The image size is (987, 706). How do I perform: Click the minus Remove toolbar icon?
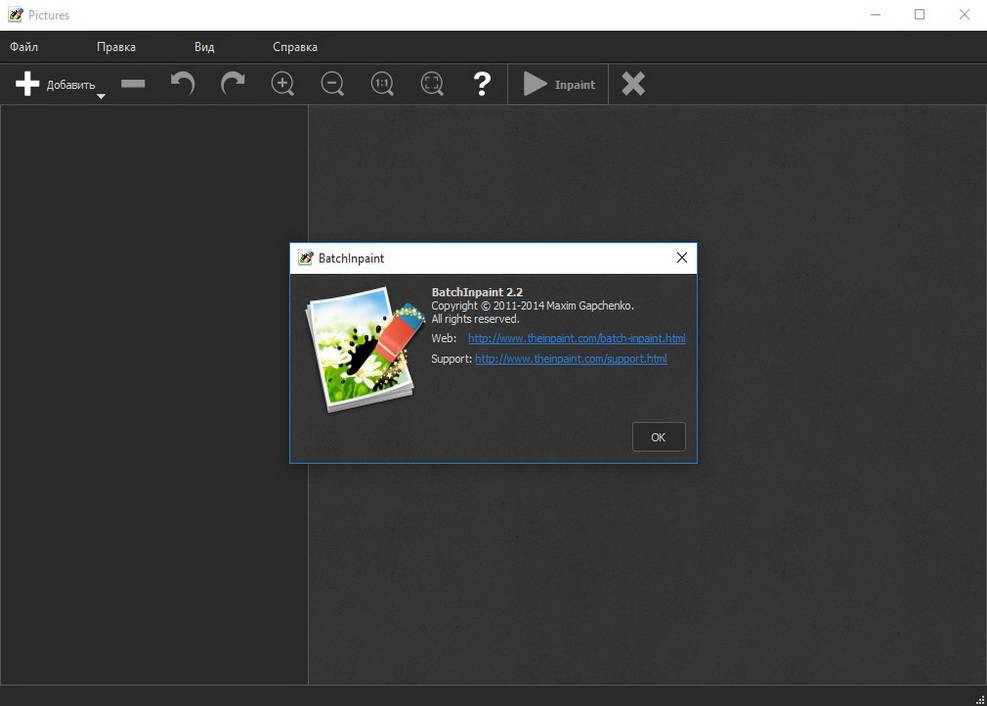[133, 84]
